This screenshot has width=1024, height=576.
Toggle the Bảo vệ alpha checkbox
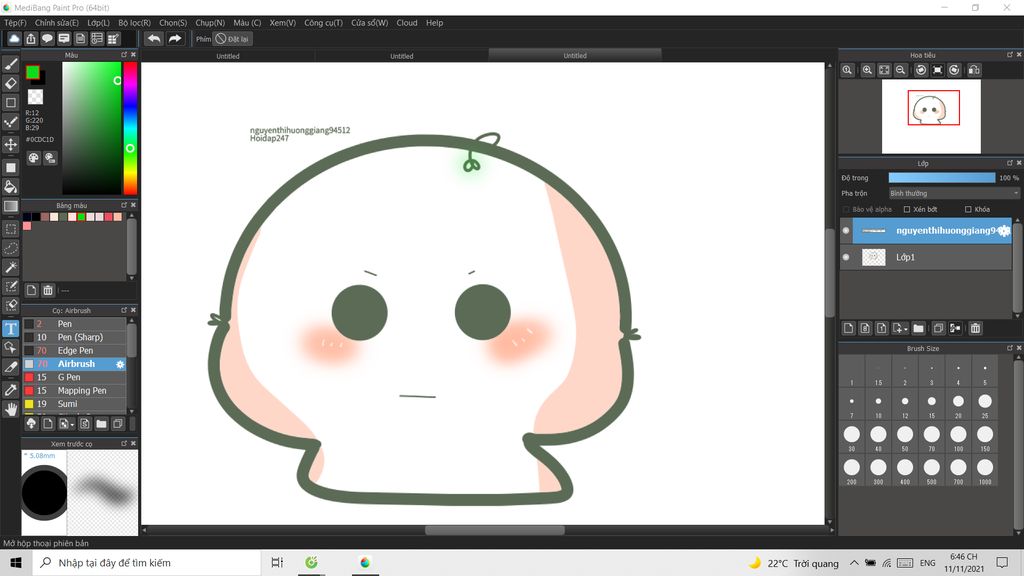846,210
